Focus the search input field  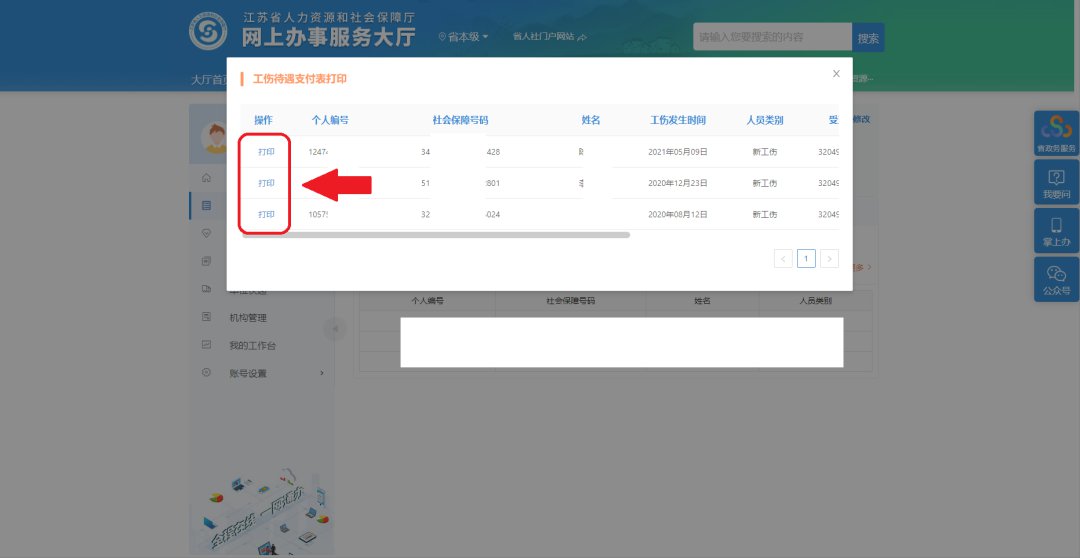pyautogui.click(x=772, y=38)
